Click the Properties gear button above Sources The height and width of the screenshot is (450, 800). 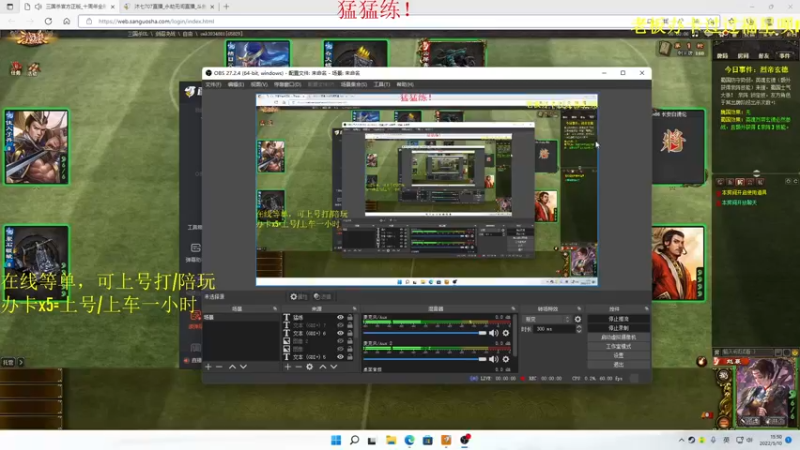coord(298,296)
